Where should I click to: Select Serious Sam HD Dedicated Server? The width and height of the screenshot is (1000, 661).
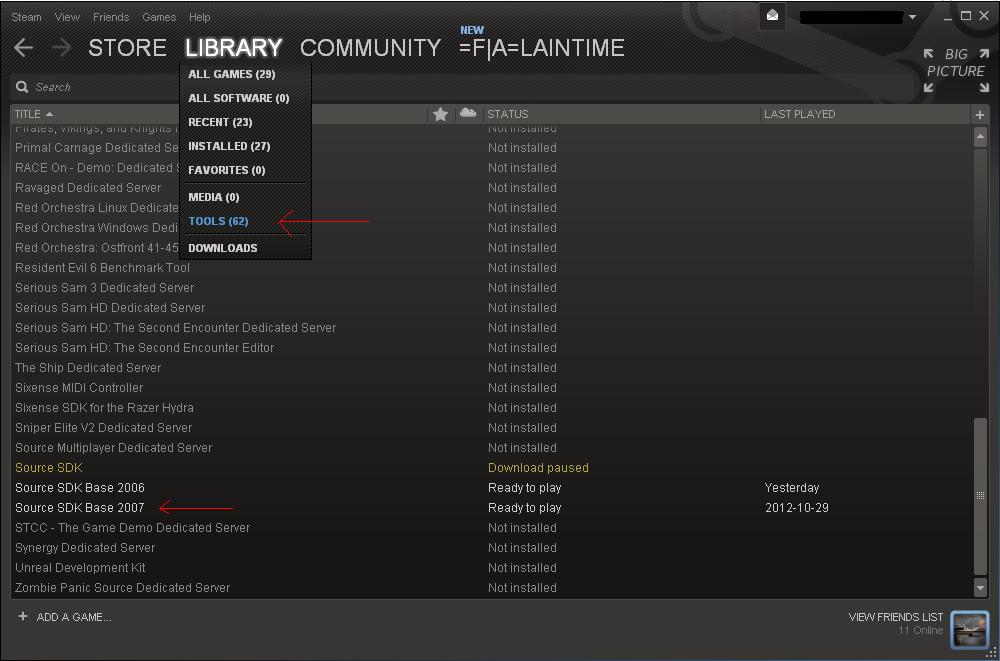(x=110, y=308)
